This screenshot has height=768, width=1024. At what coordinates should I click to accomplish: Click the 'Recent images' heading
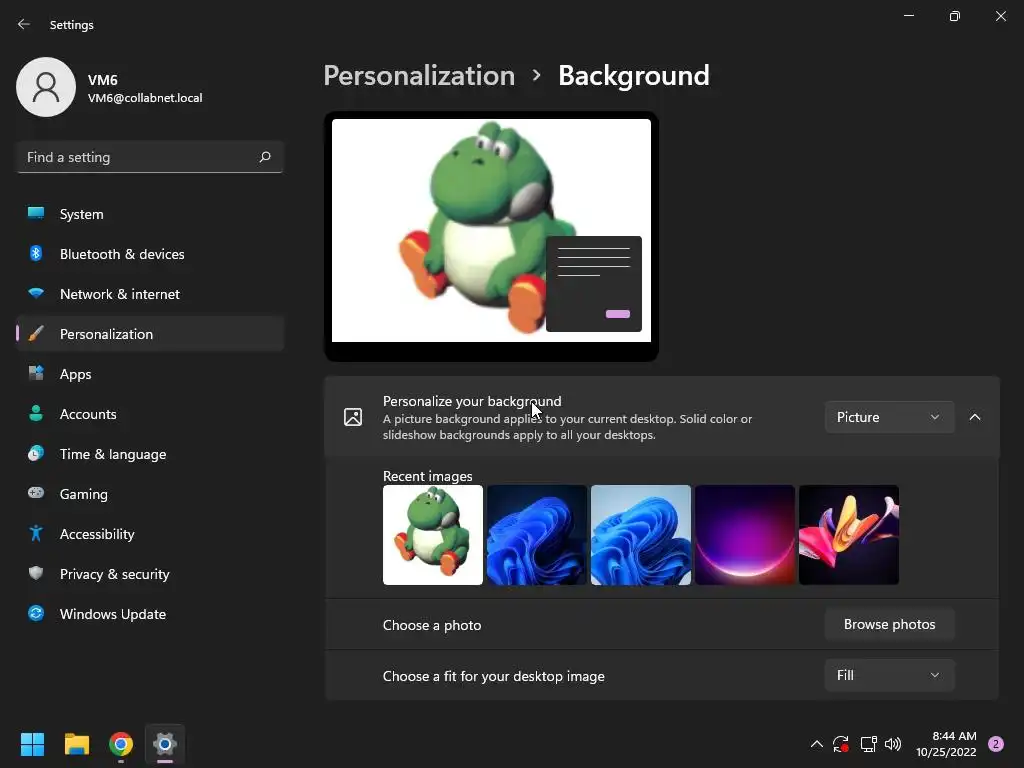coord(427,476)
